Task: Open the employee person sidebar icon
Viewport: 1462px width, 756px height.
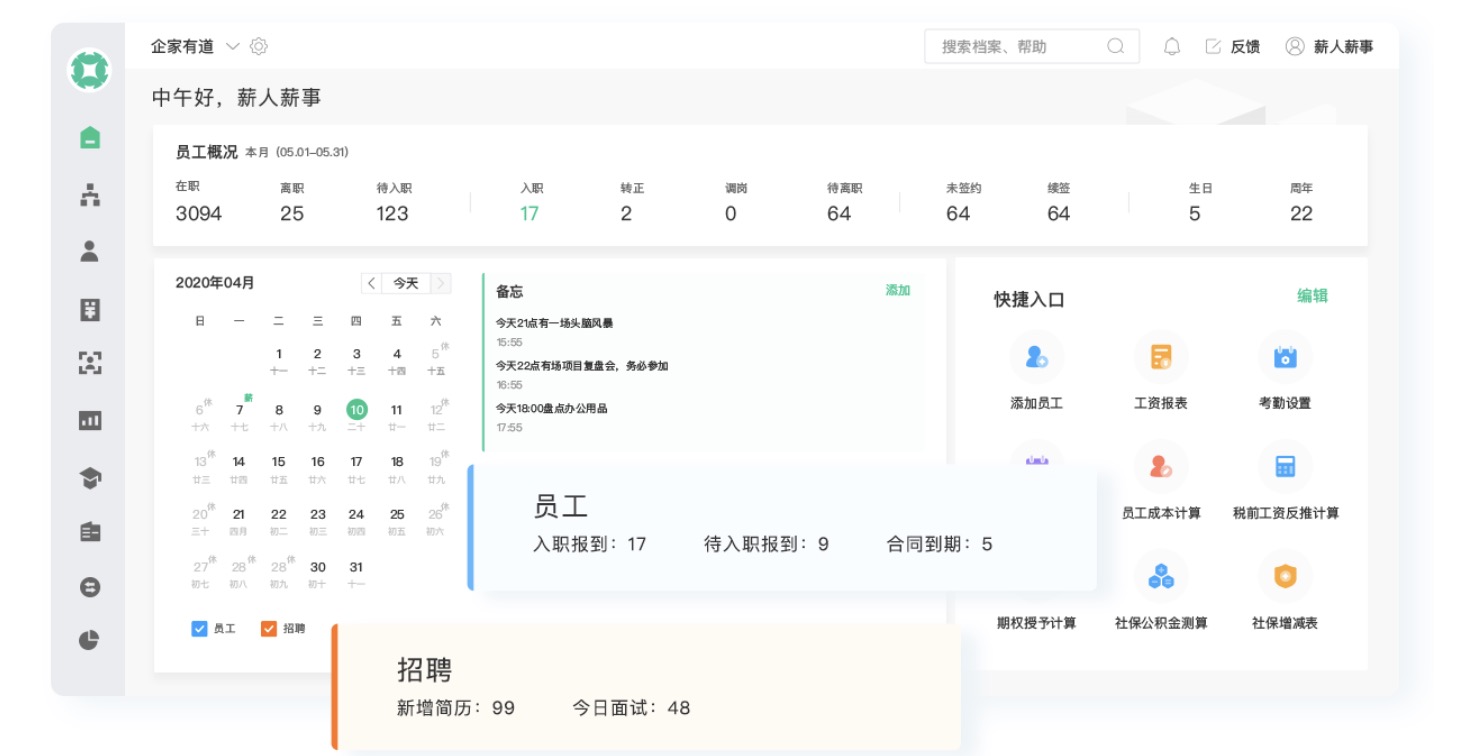Action: [x=90, y=251]
